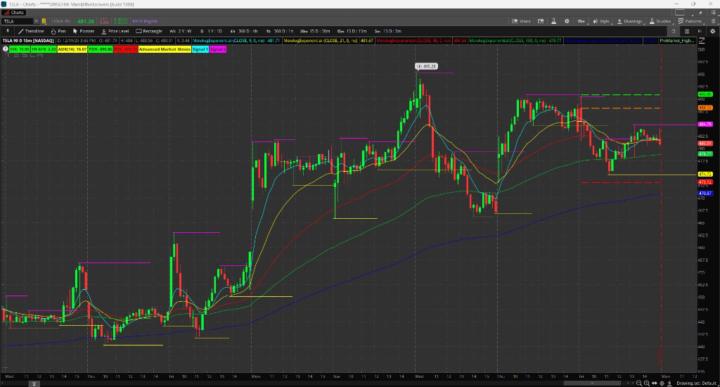Click the yellow symbol color link swatch

point(44,21)
